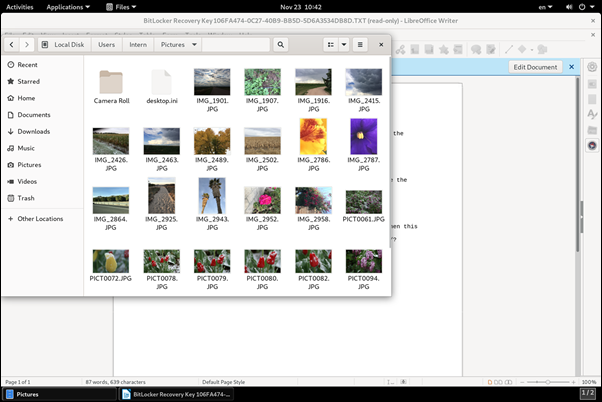Select thumbnail IMG_2787.JPG purple flower

[364, 136]
